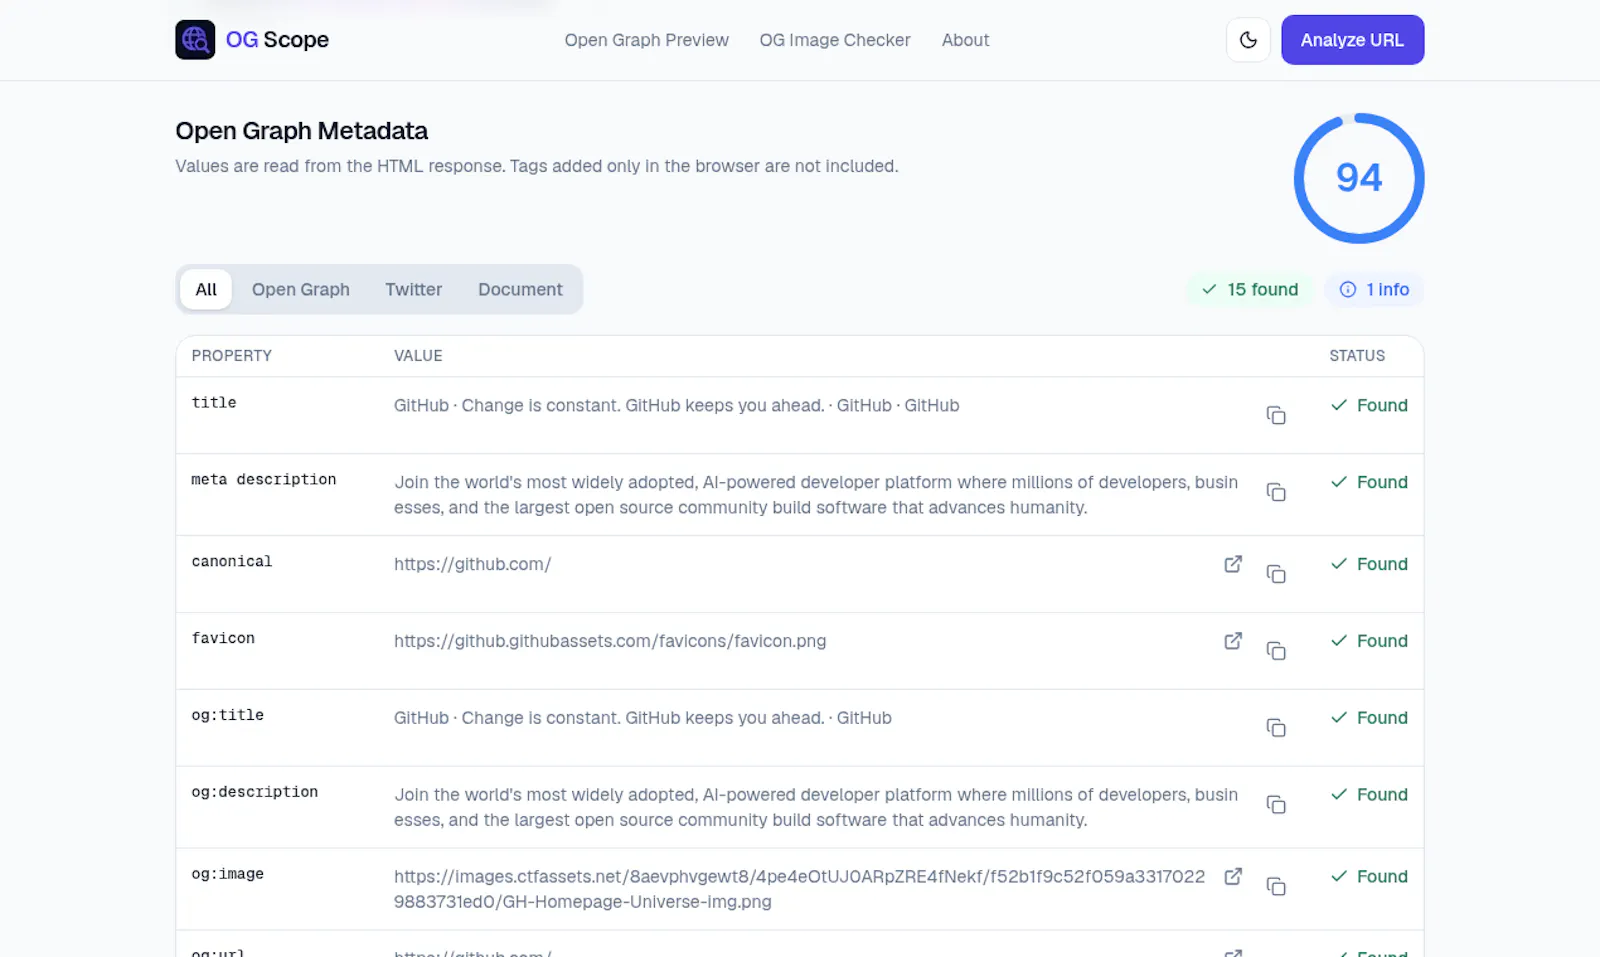Go to Open Graph Preview page
Image resolution: width=1600 pixels, height=957 pixels.
click(646, 40)
